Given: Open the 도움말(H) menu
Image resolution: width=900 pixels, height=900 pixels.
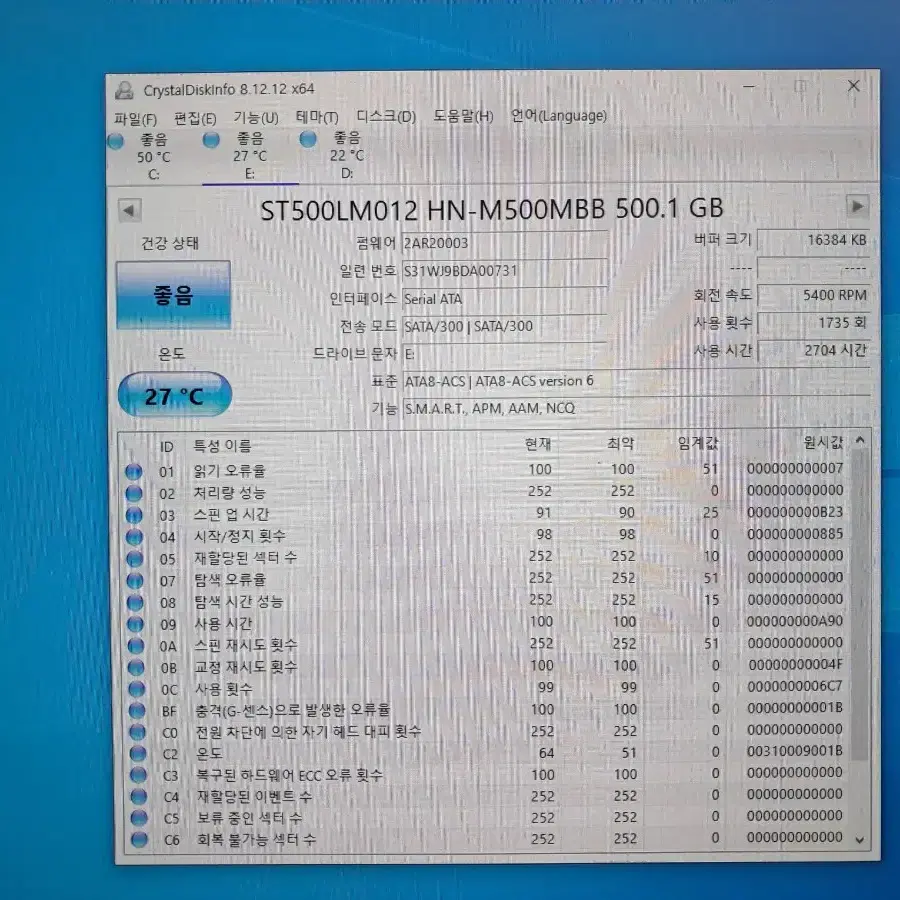Looking at the screenshot, I should point(463,116).
